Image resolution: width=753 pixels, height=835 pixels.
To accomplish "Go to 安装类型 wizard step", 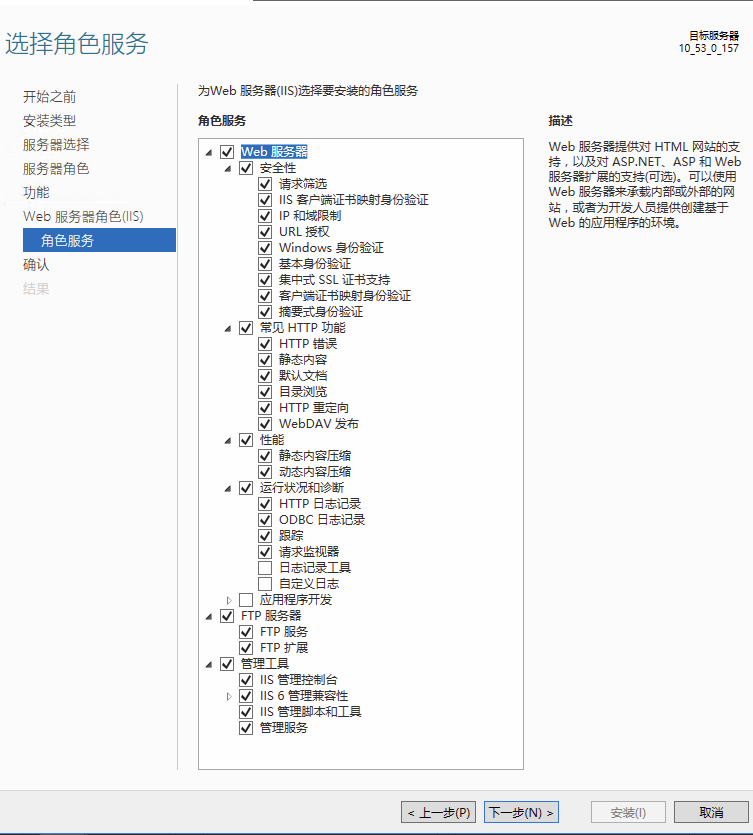I will point(50,121).
